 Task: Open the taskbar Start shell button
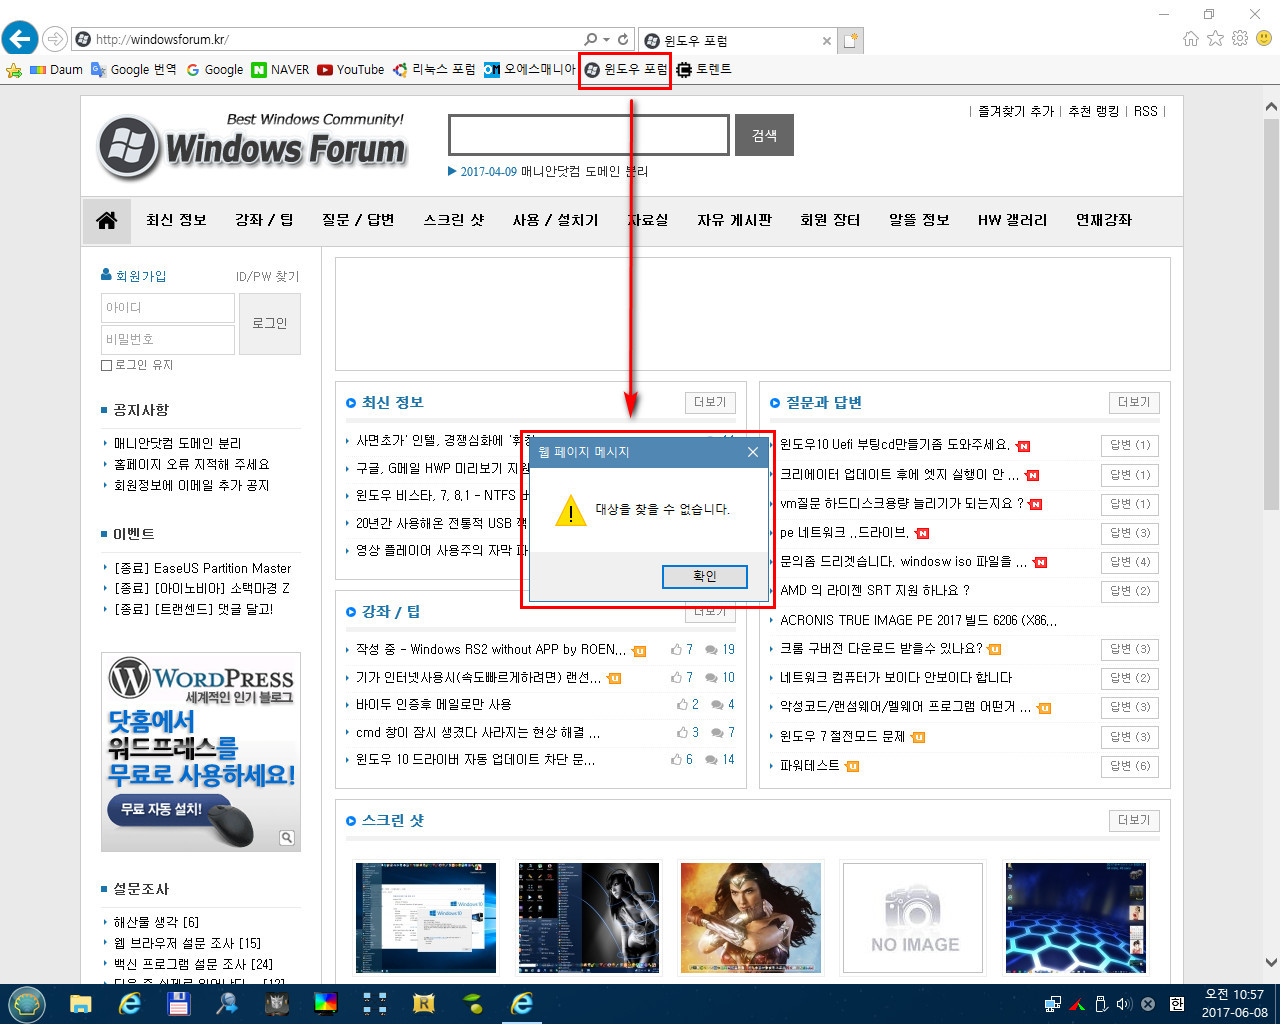click(27, 1004)
